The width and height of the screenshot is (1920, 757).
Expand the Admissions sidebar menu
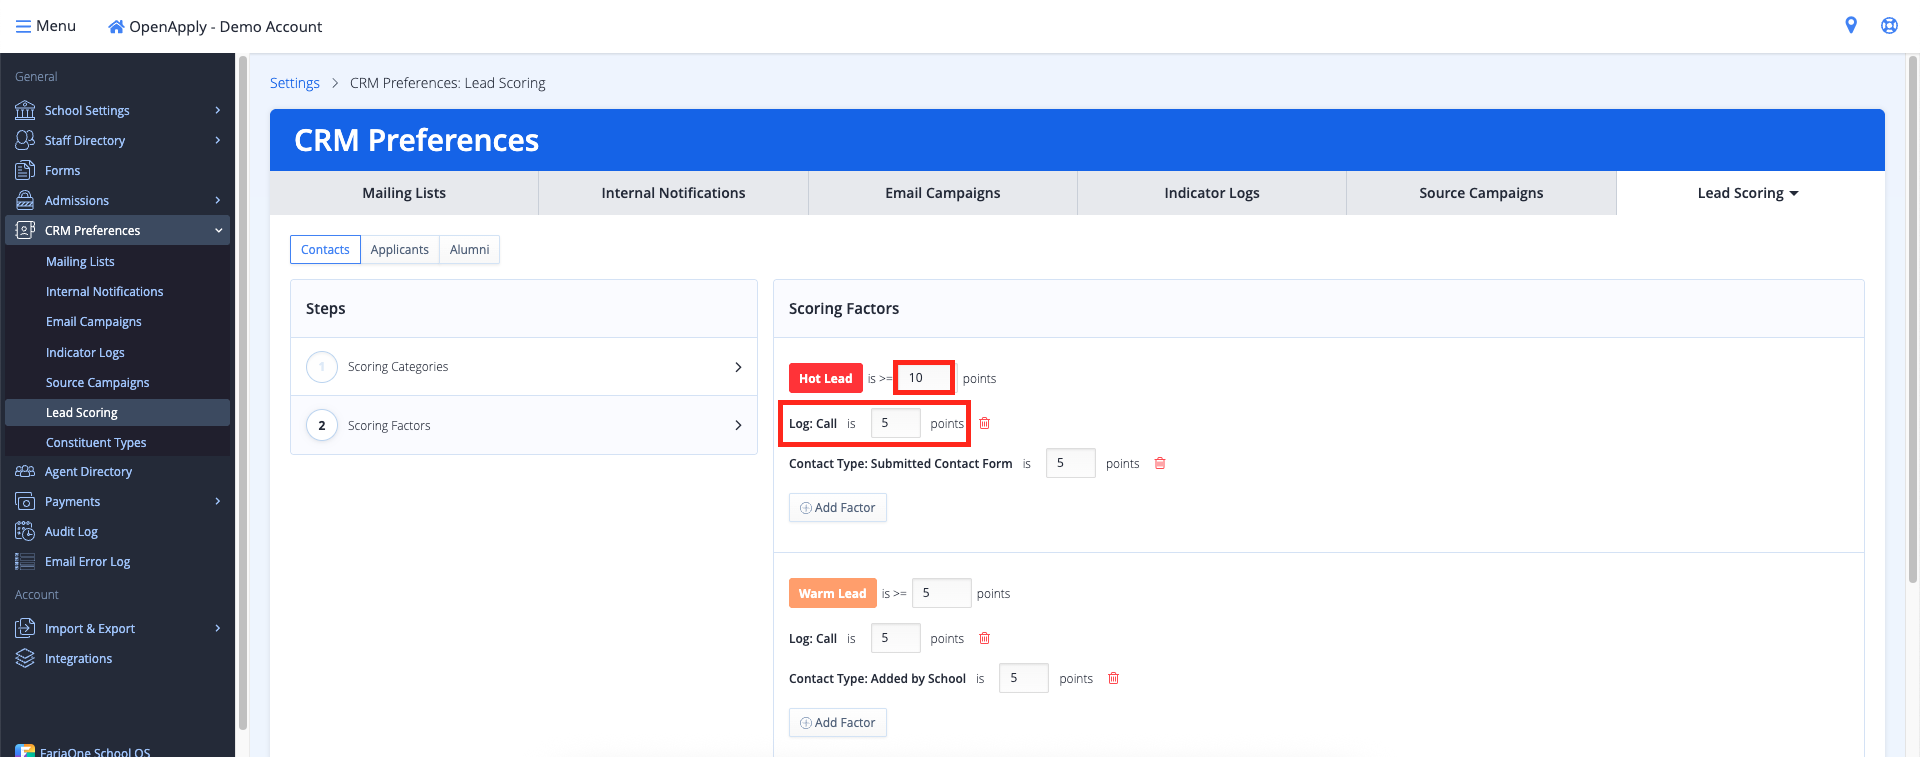point(217,200)
